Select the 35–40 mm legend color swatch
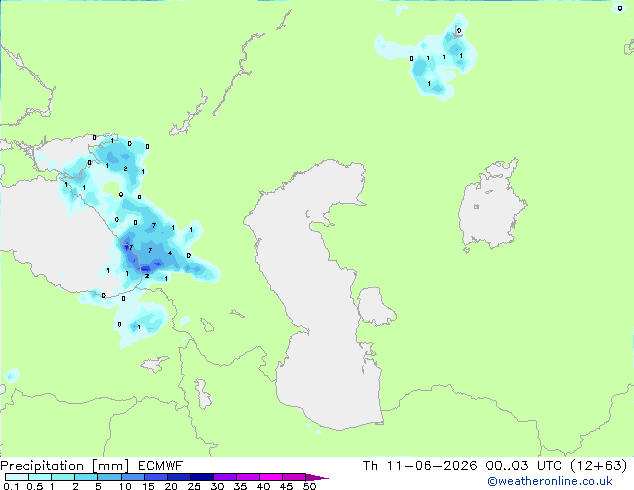The height and width of the screenshot is (490, 634). pyautogui.click(x=247, y=477)
